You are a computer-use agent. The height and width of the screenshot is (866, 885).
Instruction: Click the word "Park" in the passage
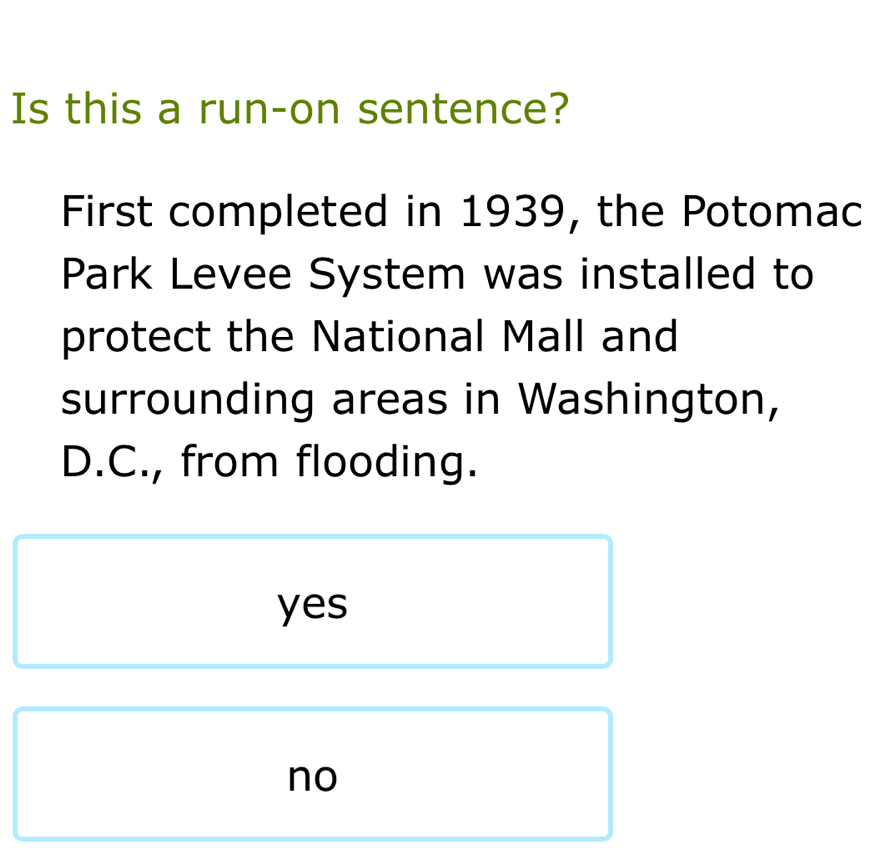(x=106, y=273)
